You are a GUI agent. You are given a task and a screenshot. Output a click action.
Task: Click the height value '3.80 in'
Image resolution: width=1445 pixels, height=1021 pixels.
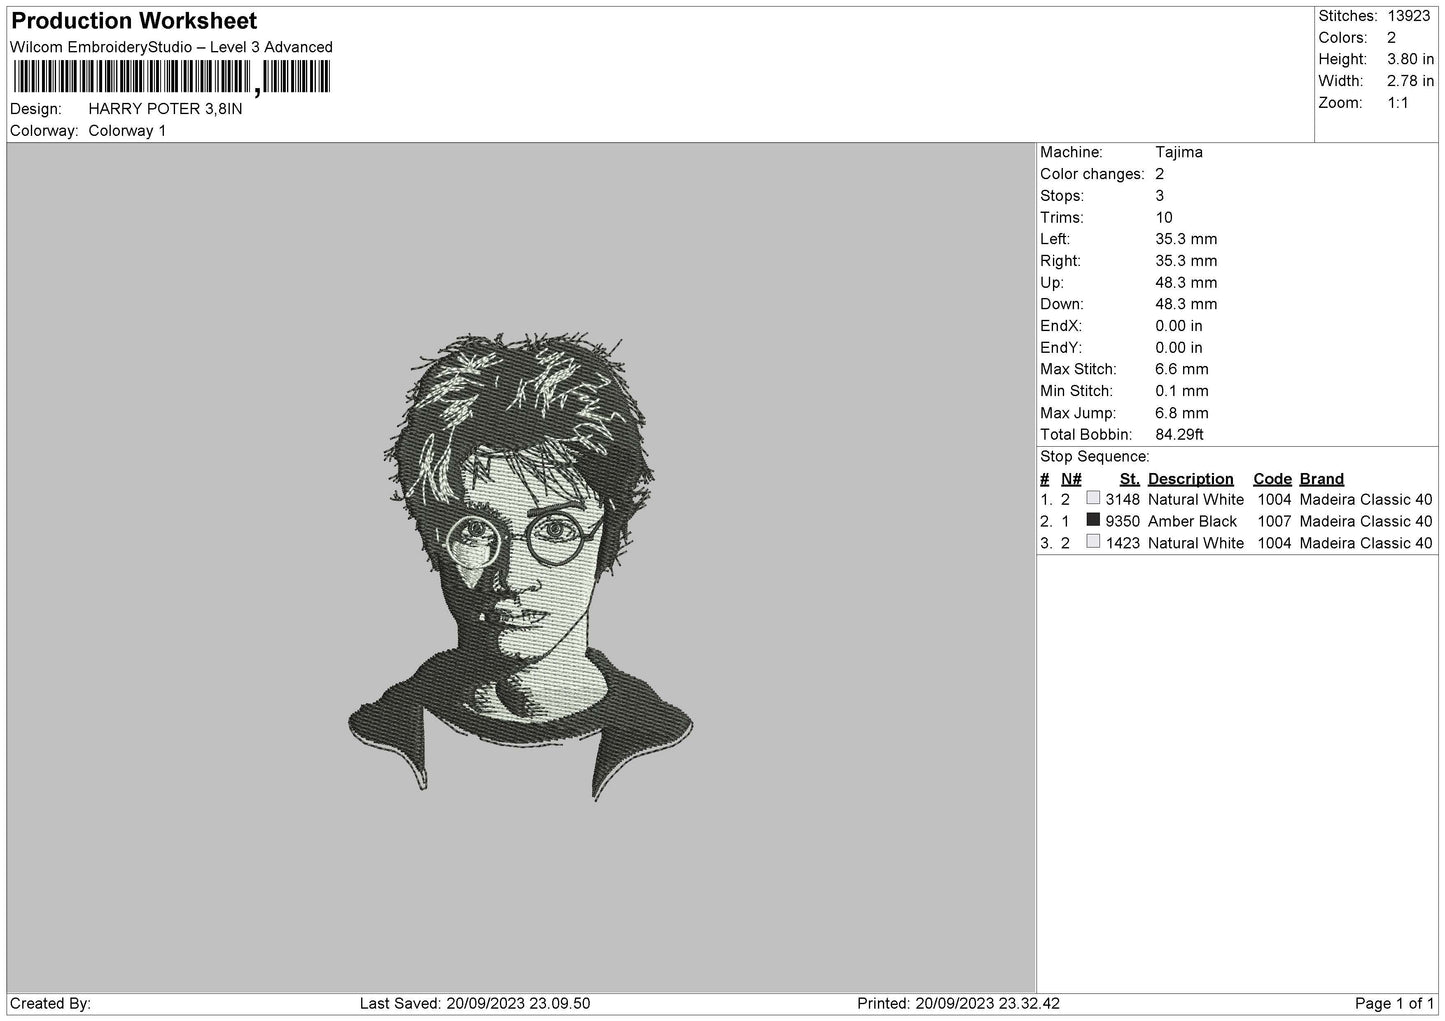1410,60
